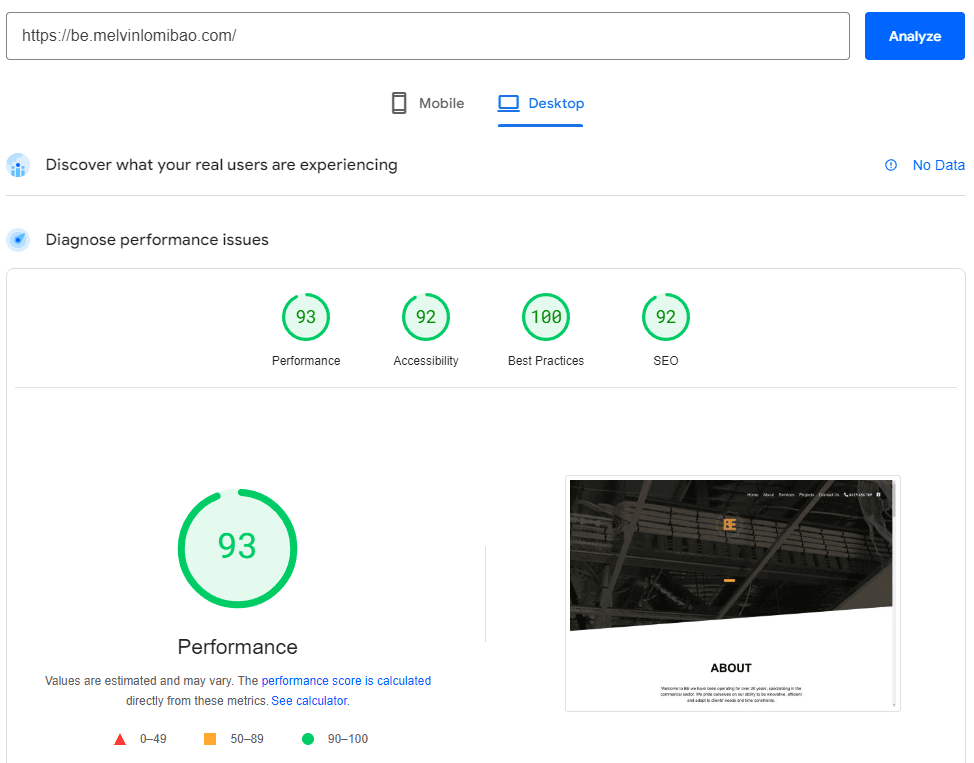974x763 pixels.
Task: Click the "No Data" link
Action: 938,165
